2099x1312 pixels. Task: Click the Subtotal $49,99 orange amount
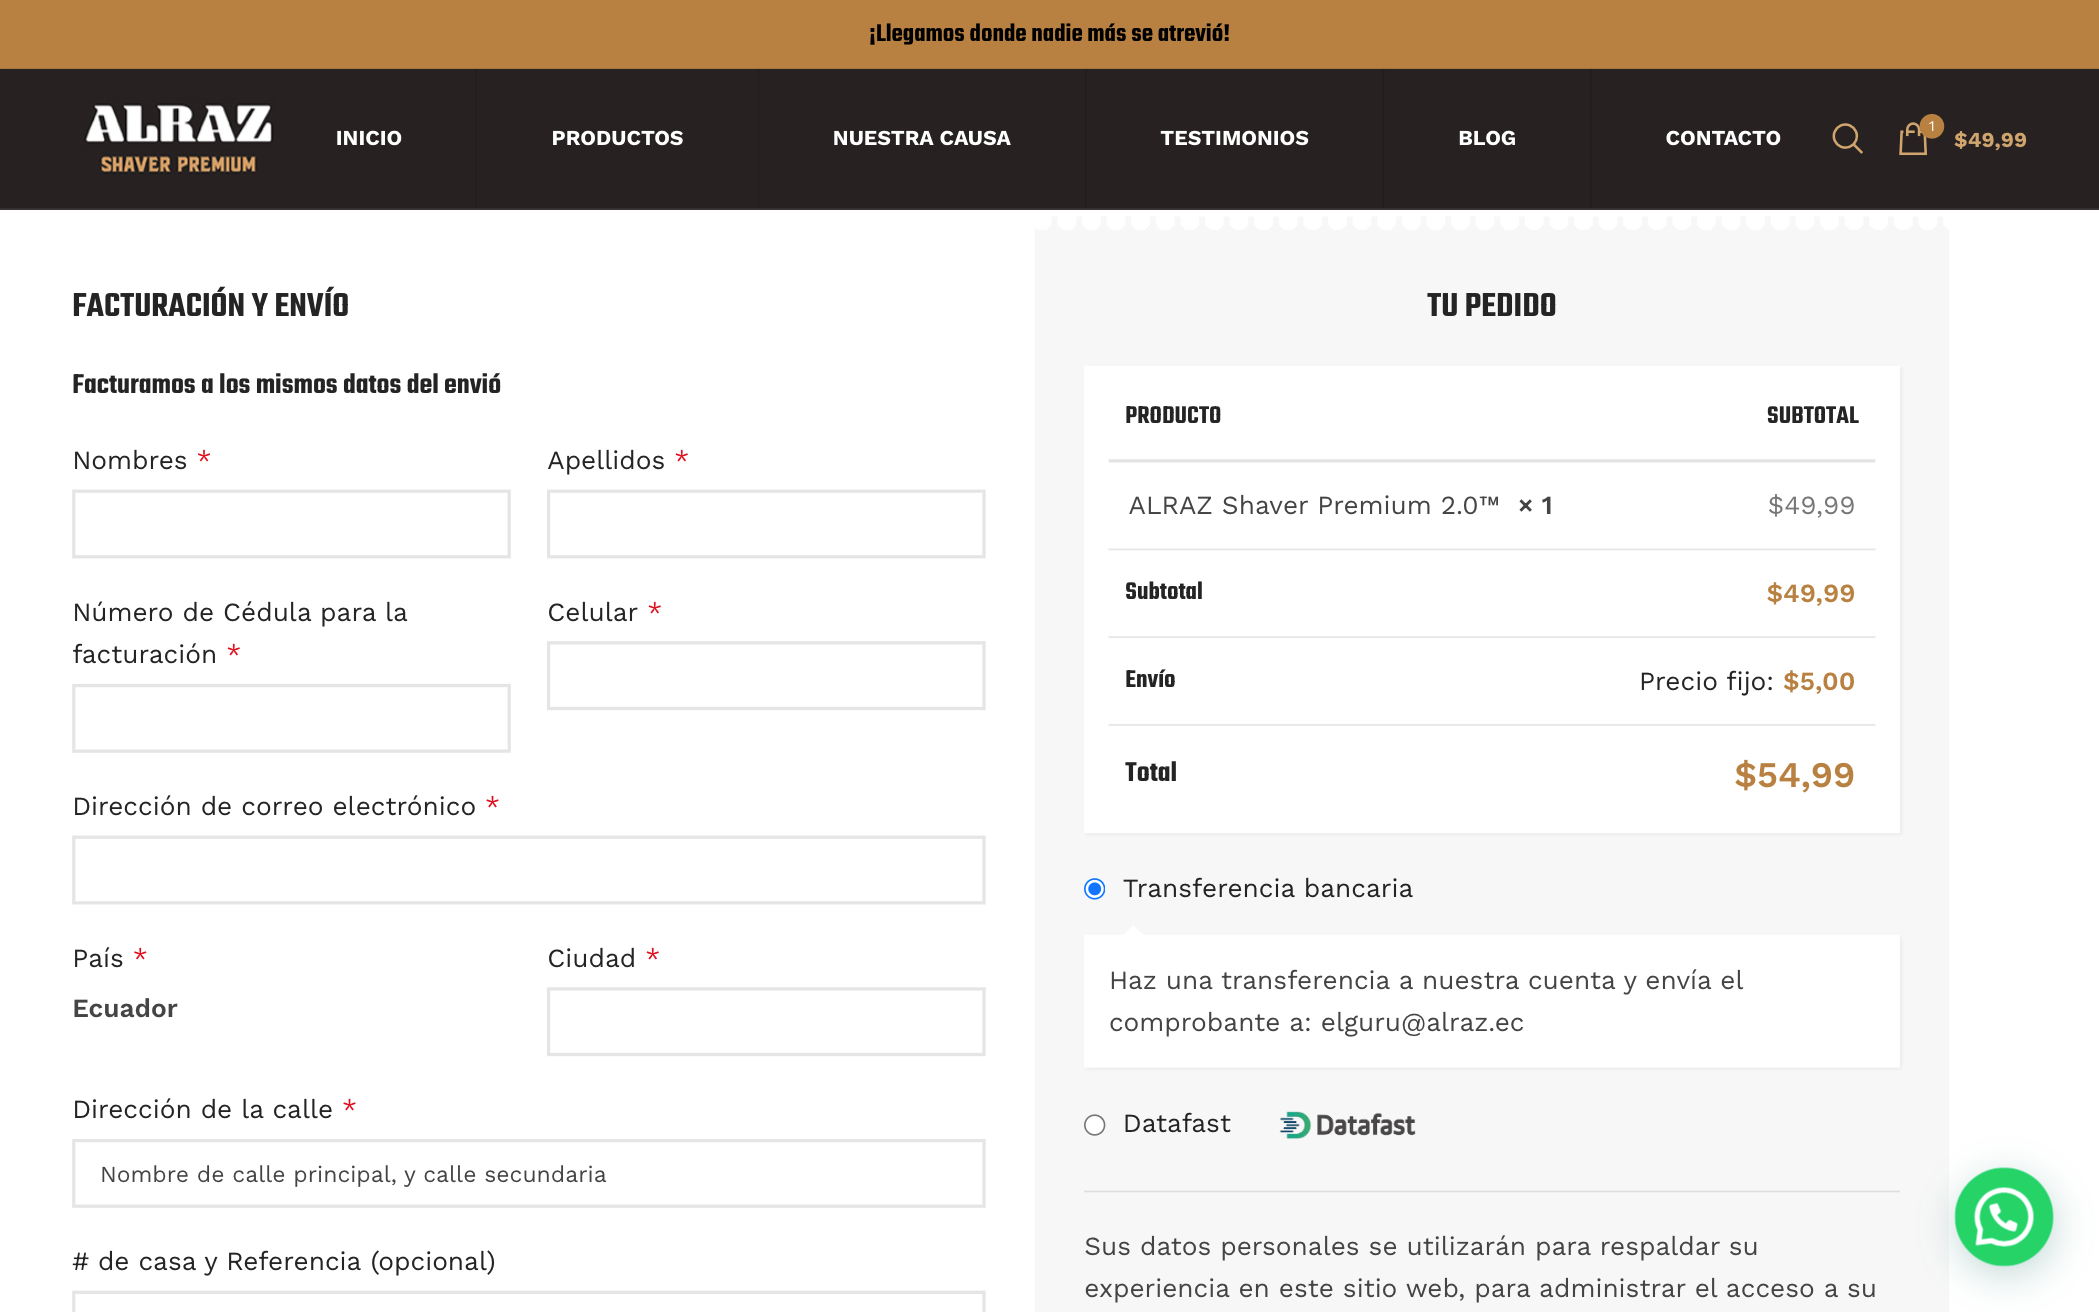click(1810, 594)
